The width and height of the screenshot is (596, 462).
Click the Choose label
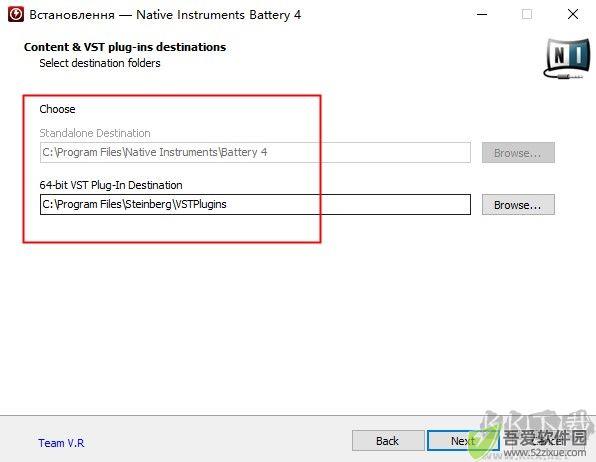click(x=57, y=109)
